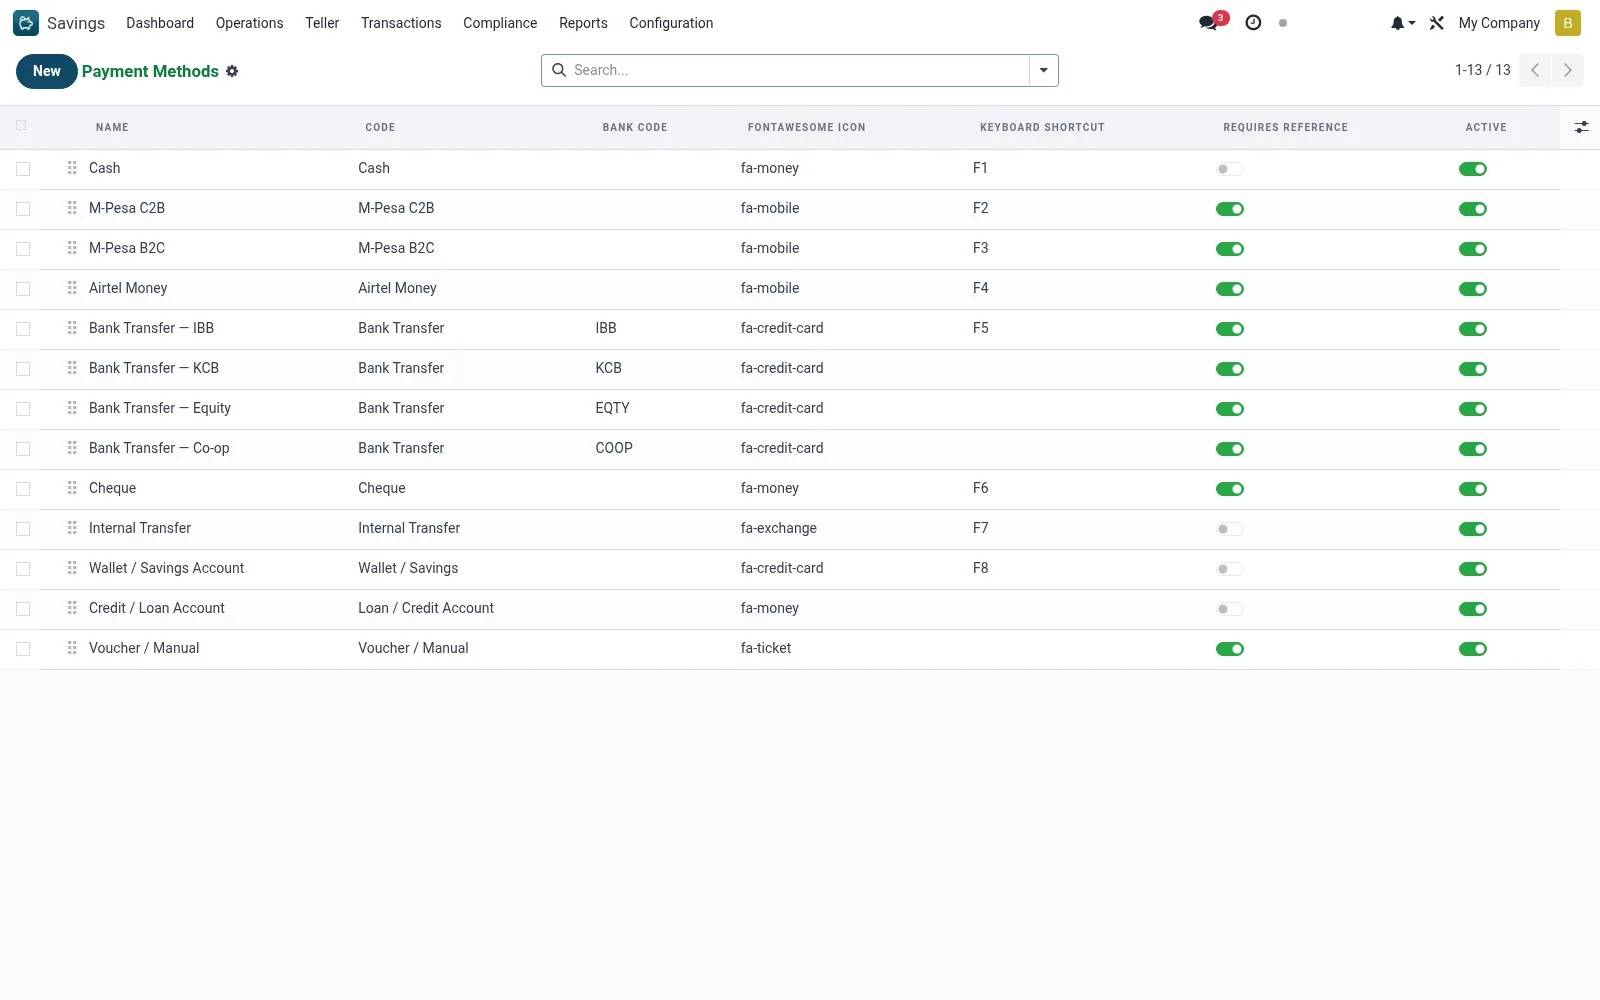This screenshot has height=1000, width=1600.
Task: Open the Compliance menu
Action: (500, 23)
